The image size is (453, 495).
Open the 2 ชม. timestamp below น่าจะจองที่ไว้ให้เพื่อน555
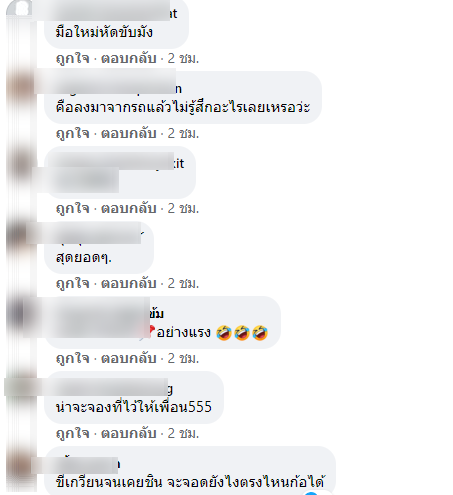click(x=183, y=433)
